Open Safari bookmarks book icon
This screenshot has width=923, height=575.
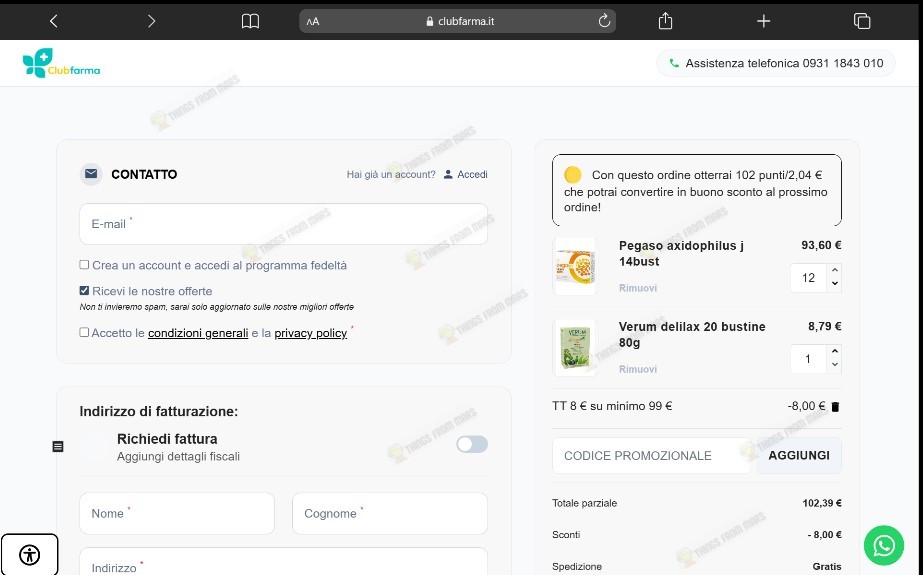coord(250,22)
